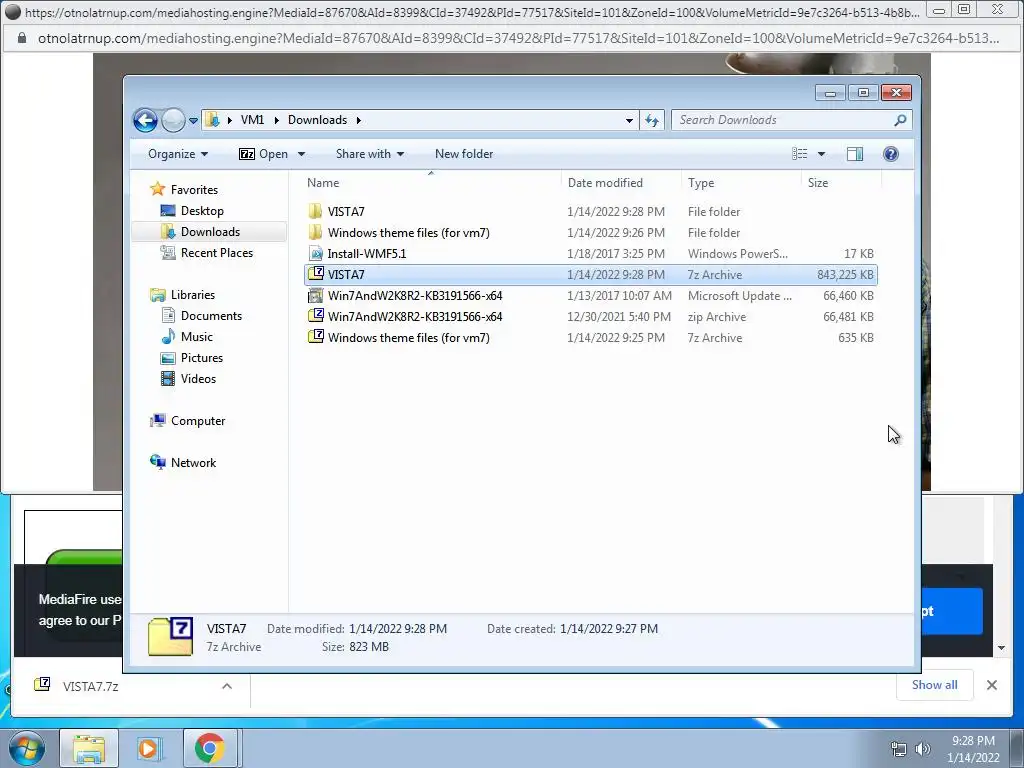Select Windows theme files 7z archive

pyautogui.click(x=590, y=338)
